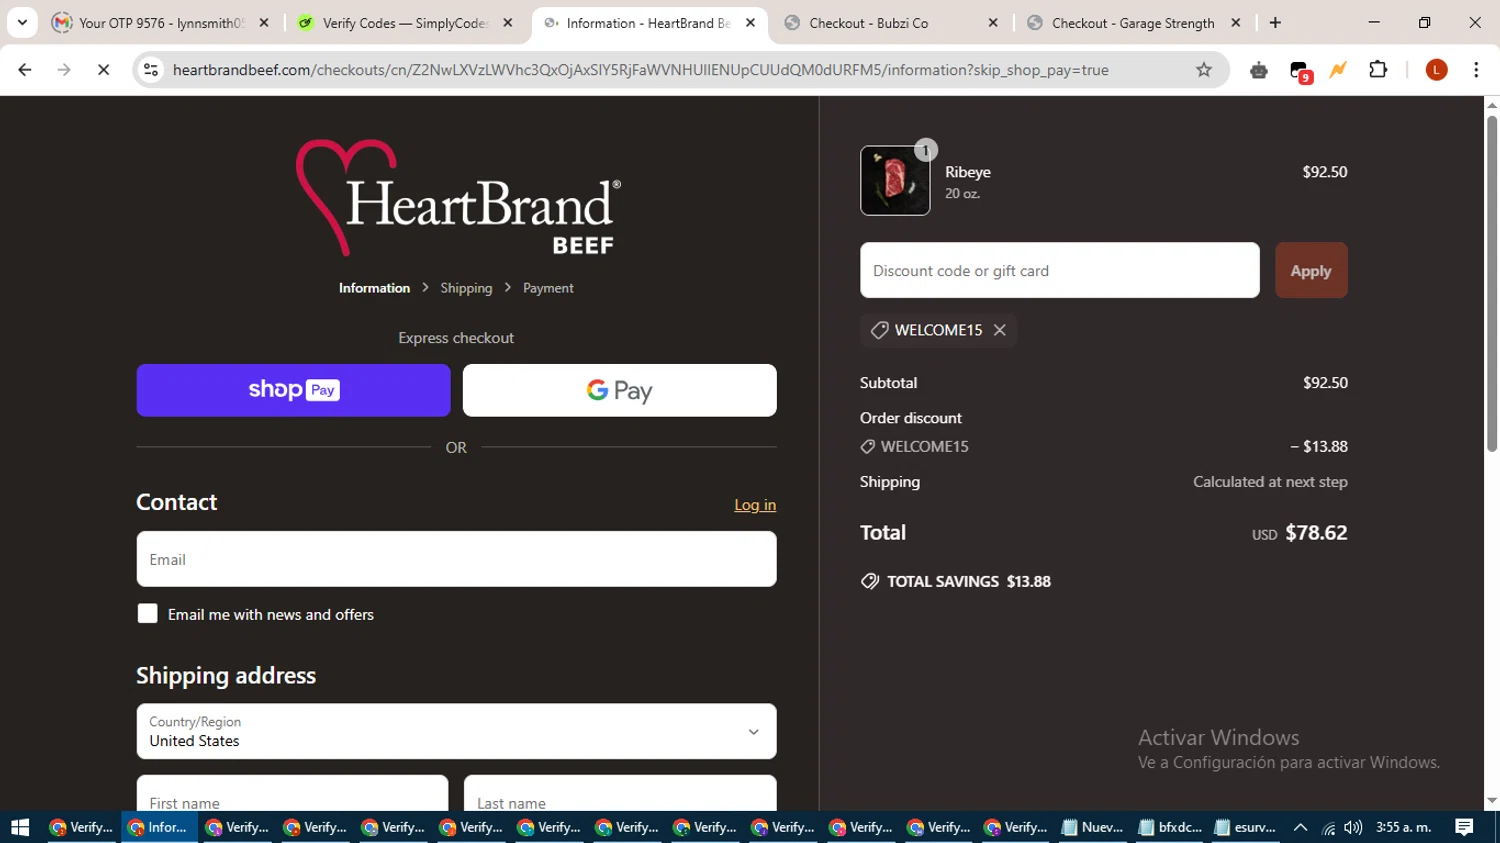Image resolution: width=1500 pixels, height=843 pixels.
Task: Check Email me with news and offers
Action: (147, 614)
